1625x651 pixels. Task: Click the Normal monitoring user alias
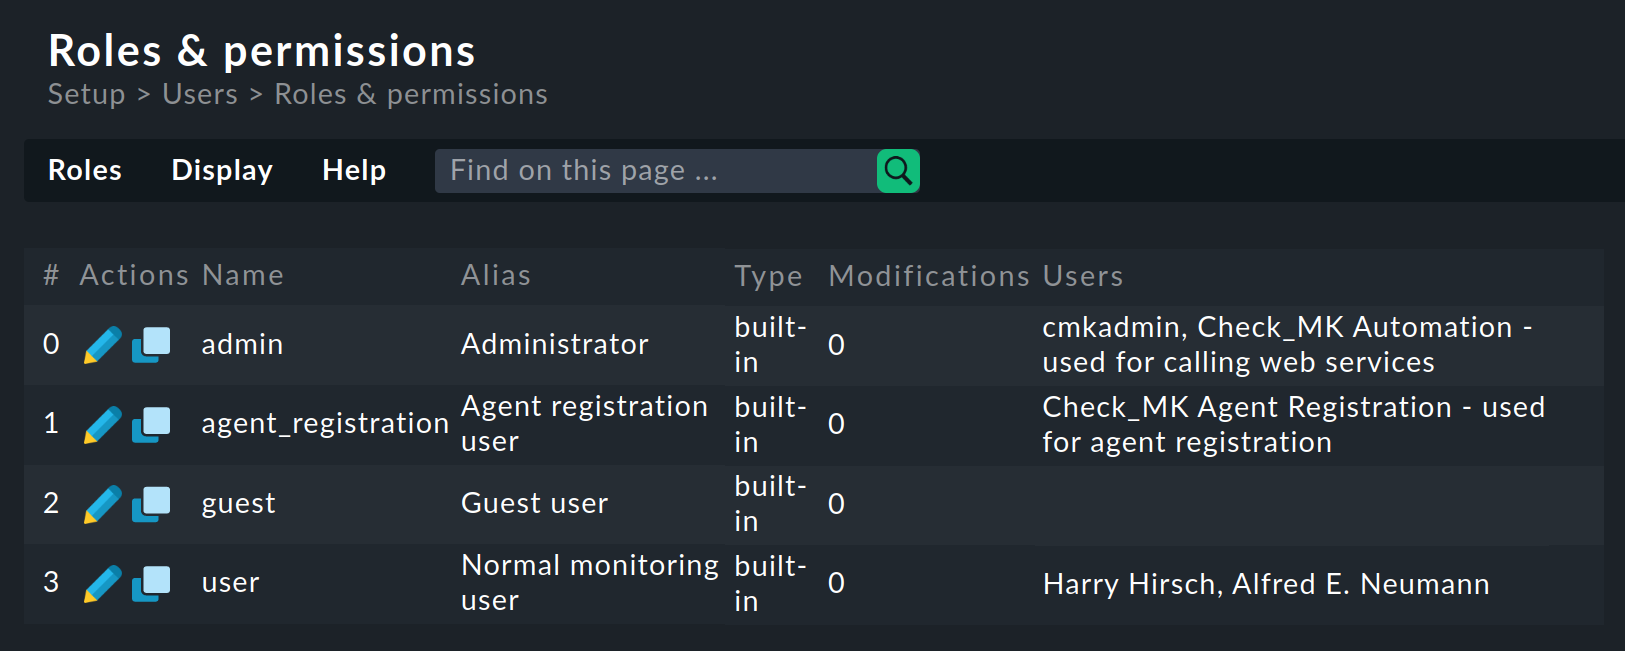[590, 583]
